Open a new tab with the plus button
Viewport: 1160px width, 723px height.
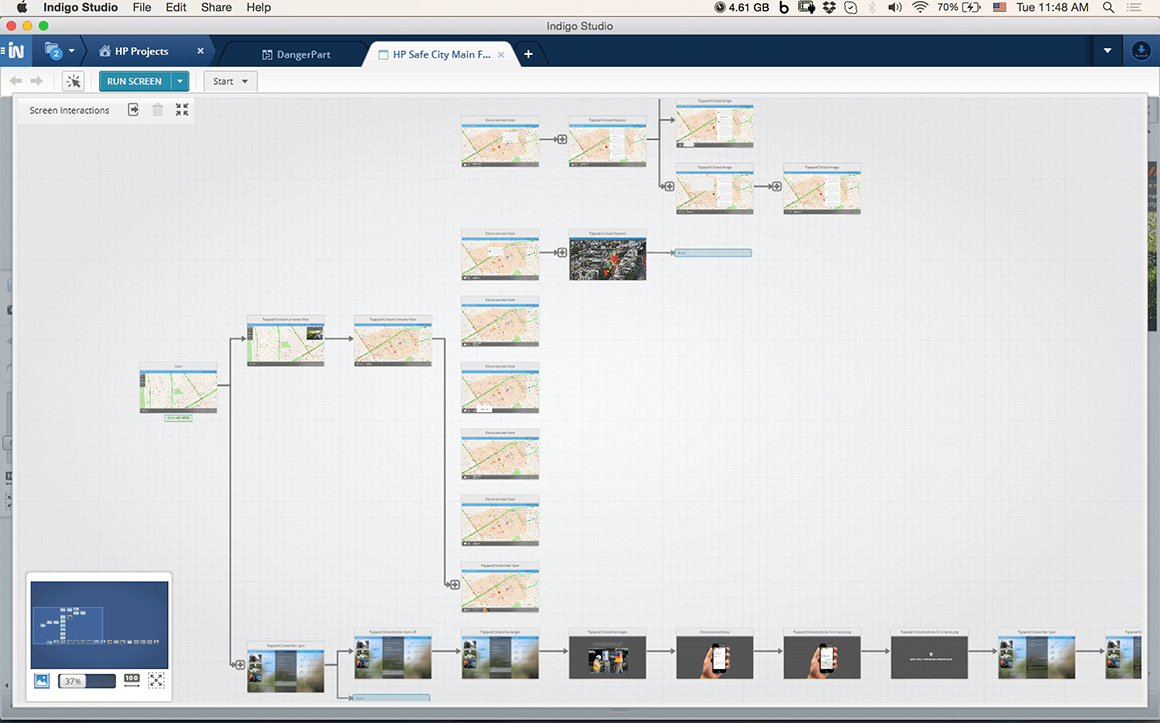[x=528, y=53]
